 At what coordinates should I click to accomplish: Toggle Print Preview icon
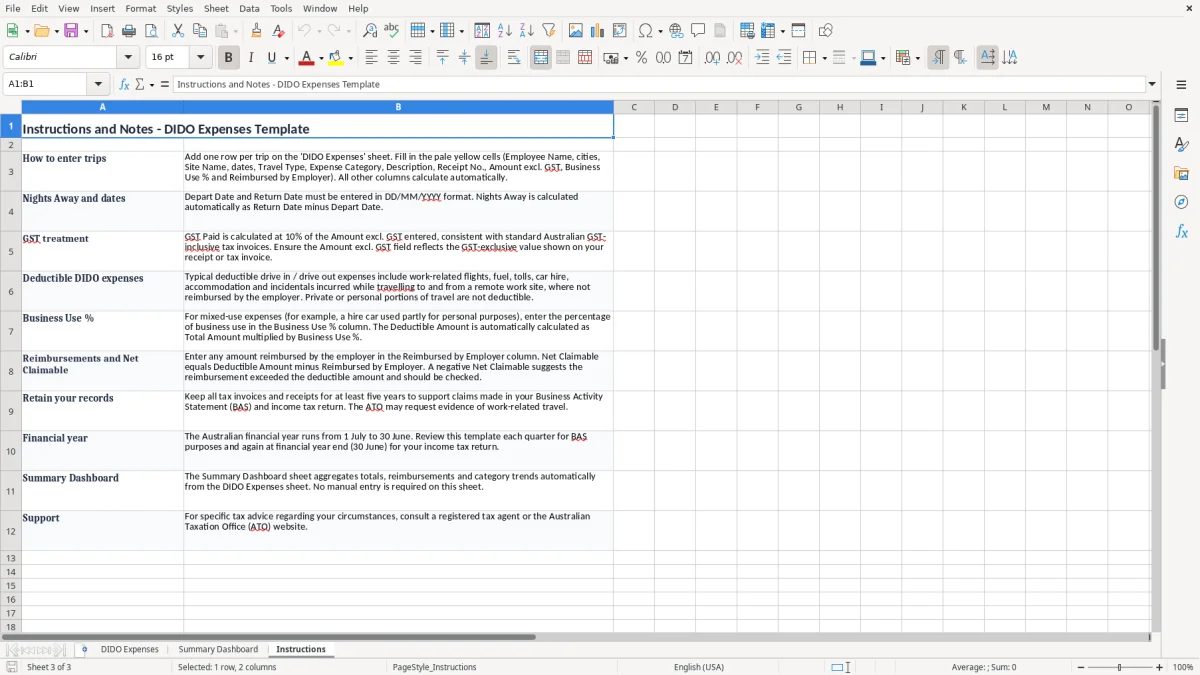tap(151, 31)
